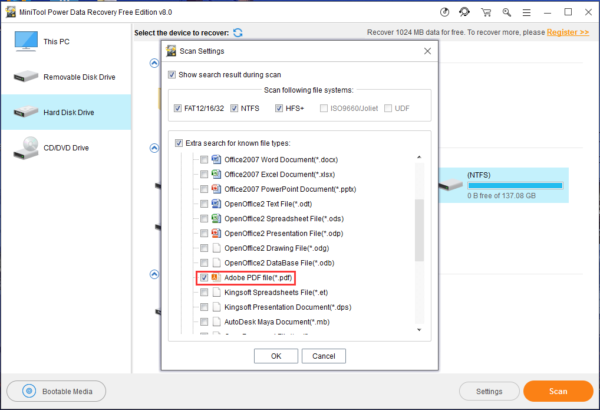600x410 pixels.
Task: Collapse the third device group chevron
Action: coord(154,274)
